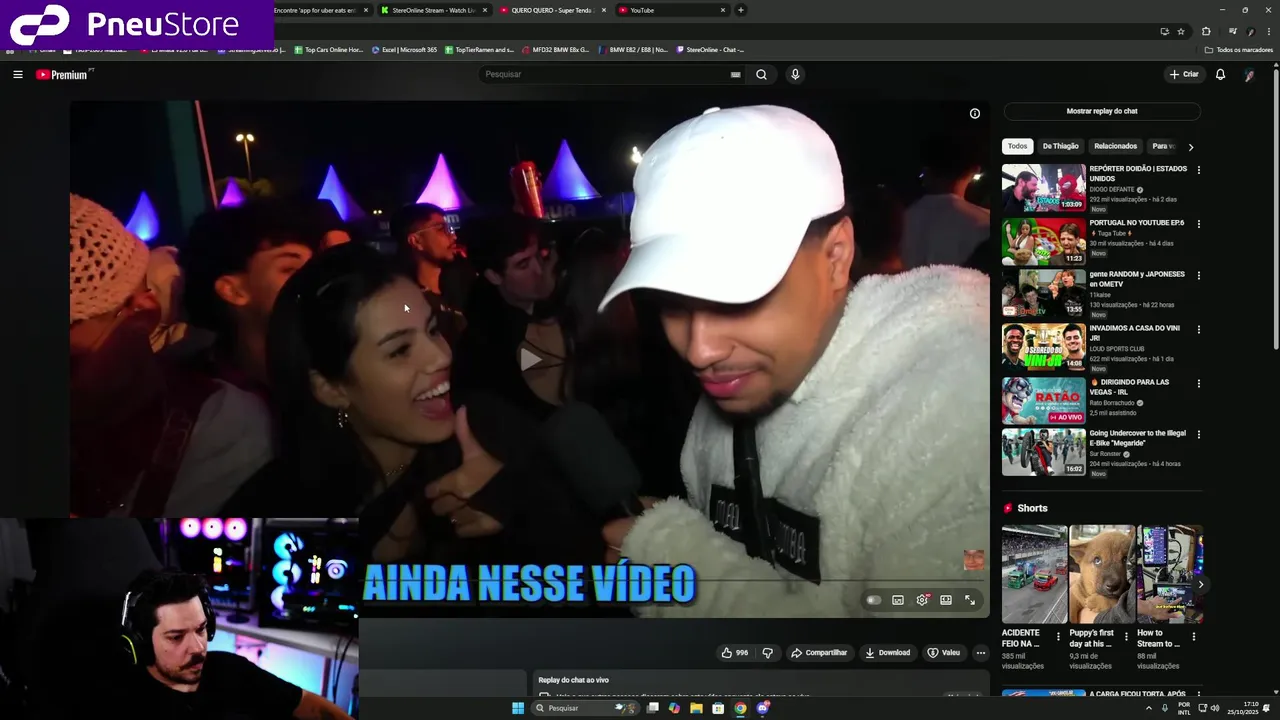This screenshot has height=720, width=1280.
Task: Click the Criar button
Action: [x=1184, y=74]
